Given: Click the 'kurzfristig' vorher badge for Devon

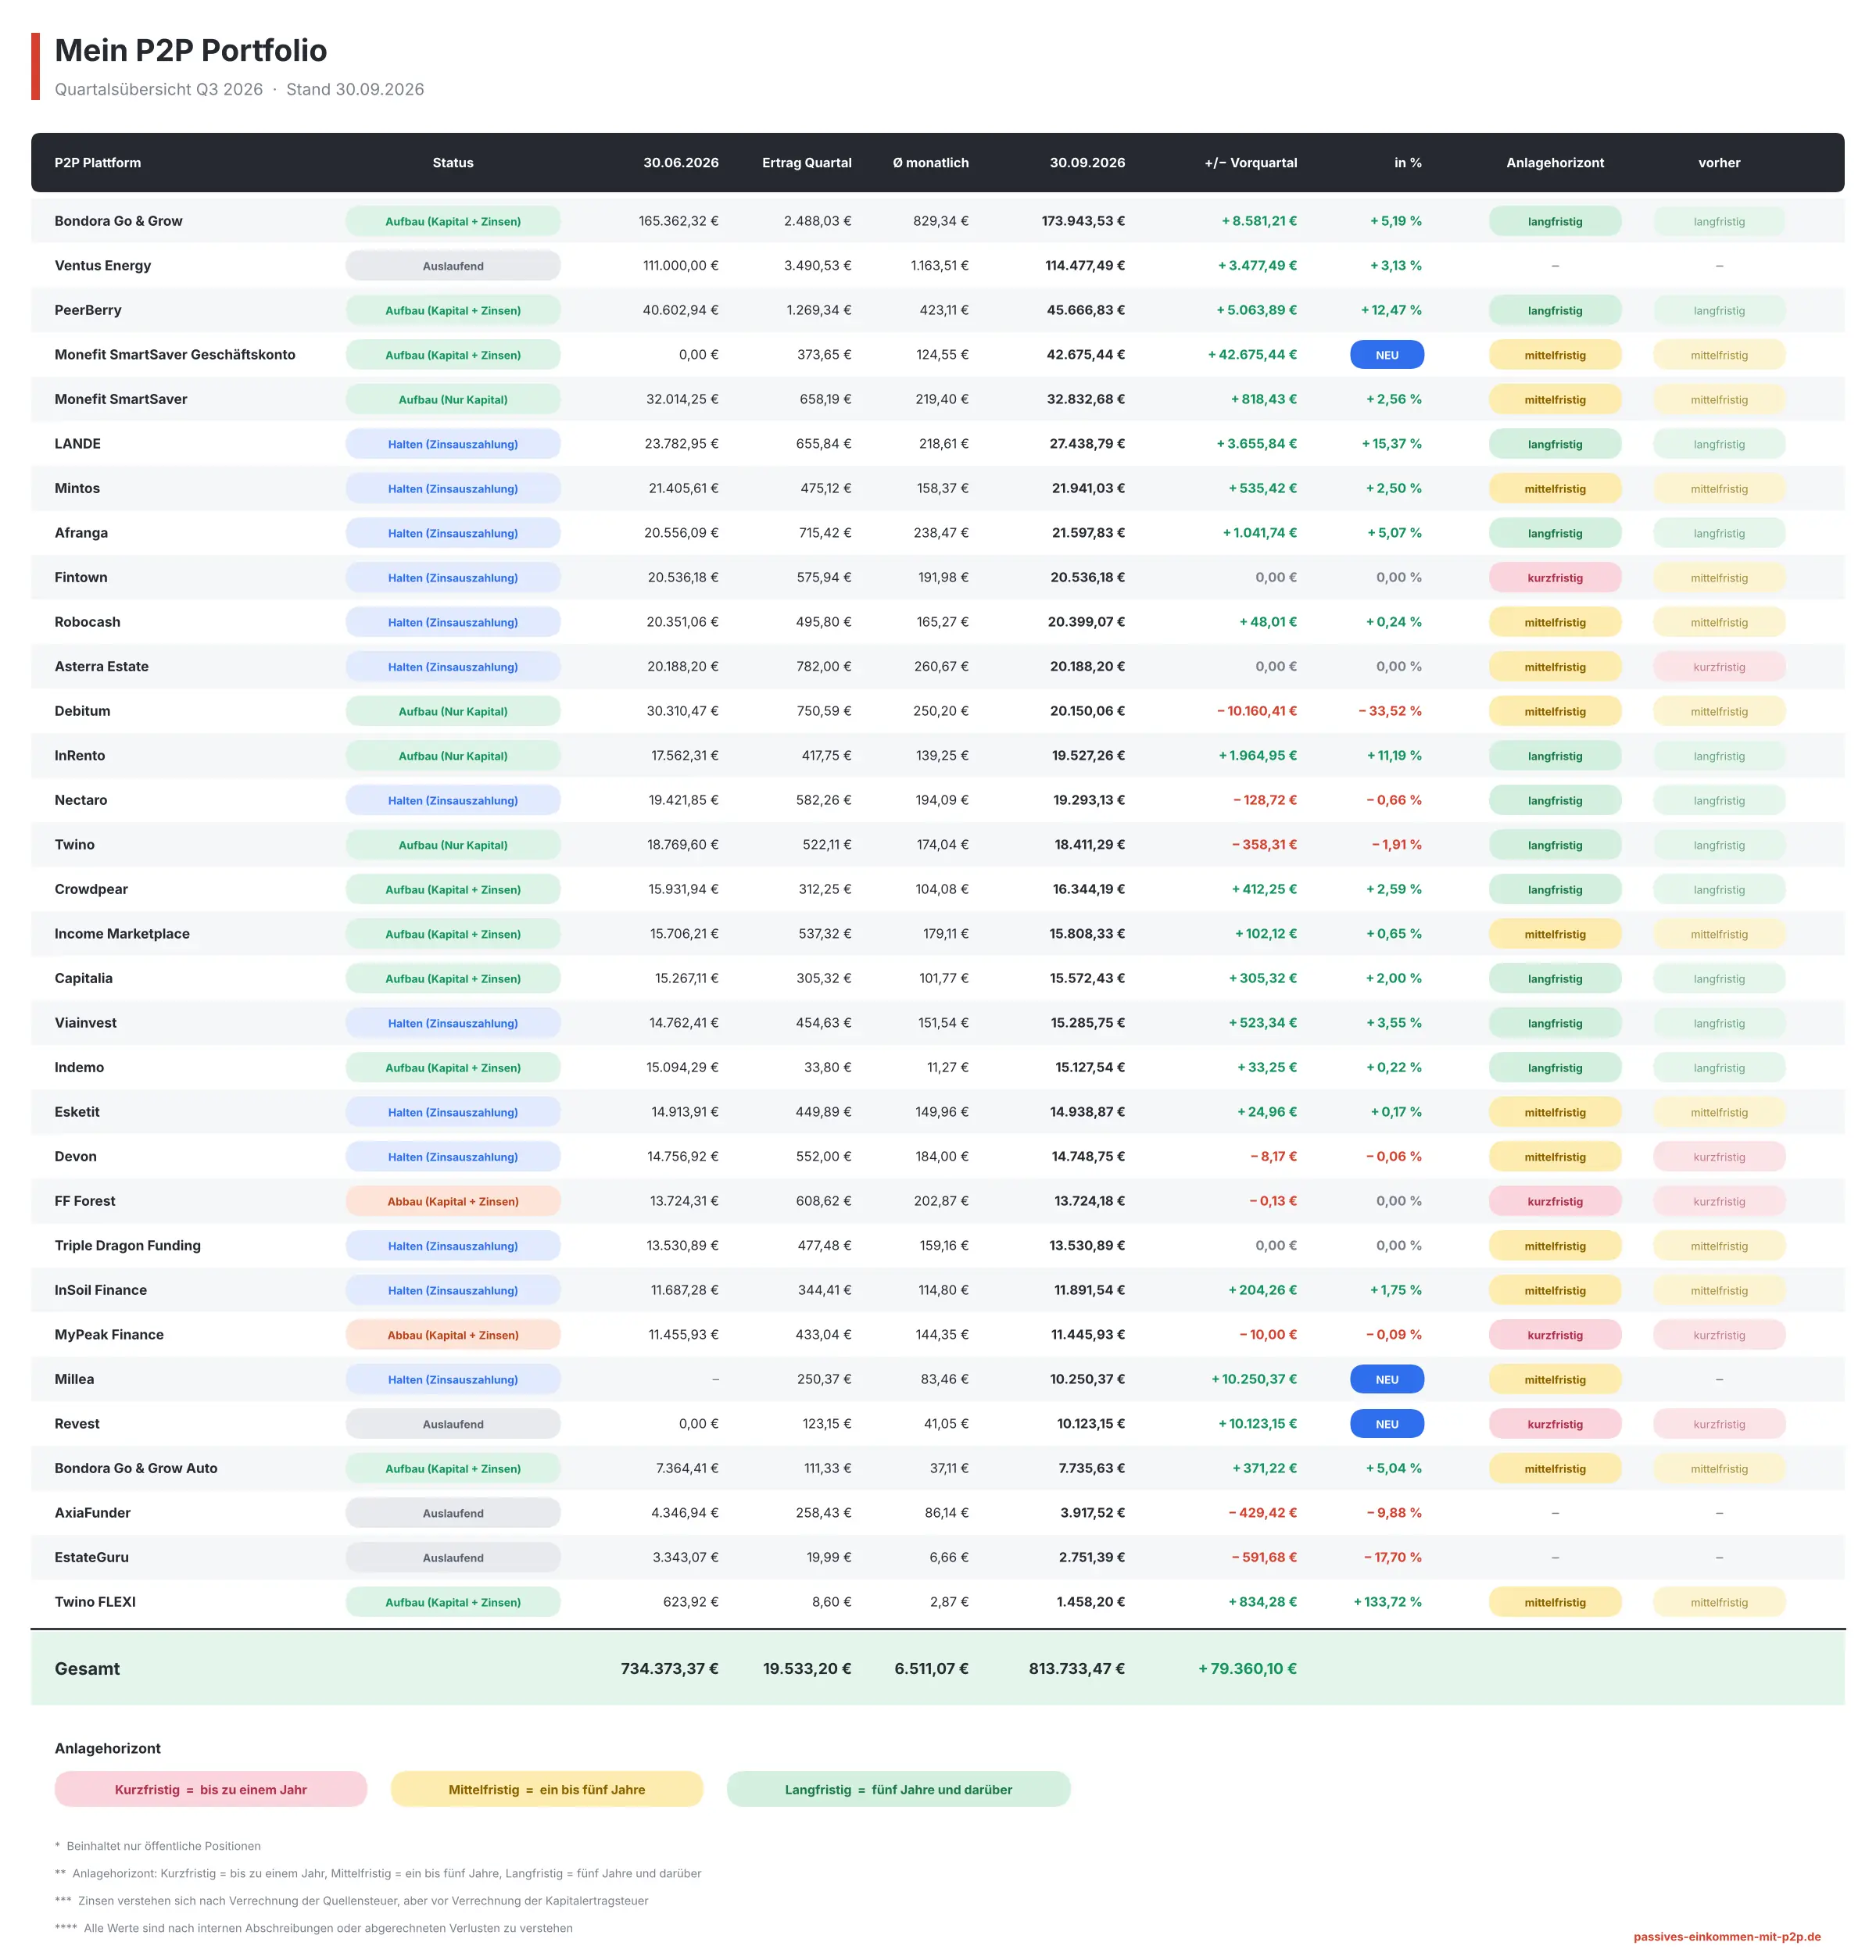Looking at the screenshot, I should pos(1719,1157).
